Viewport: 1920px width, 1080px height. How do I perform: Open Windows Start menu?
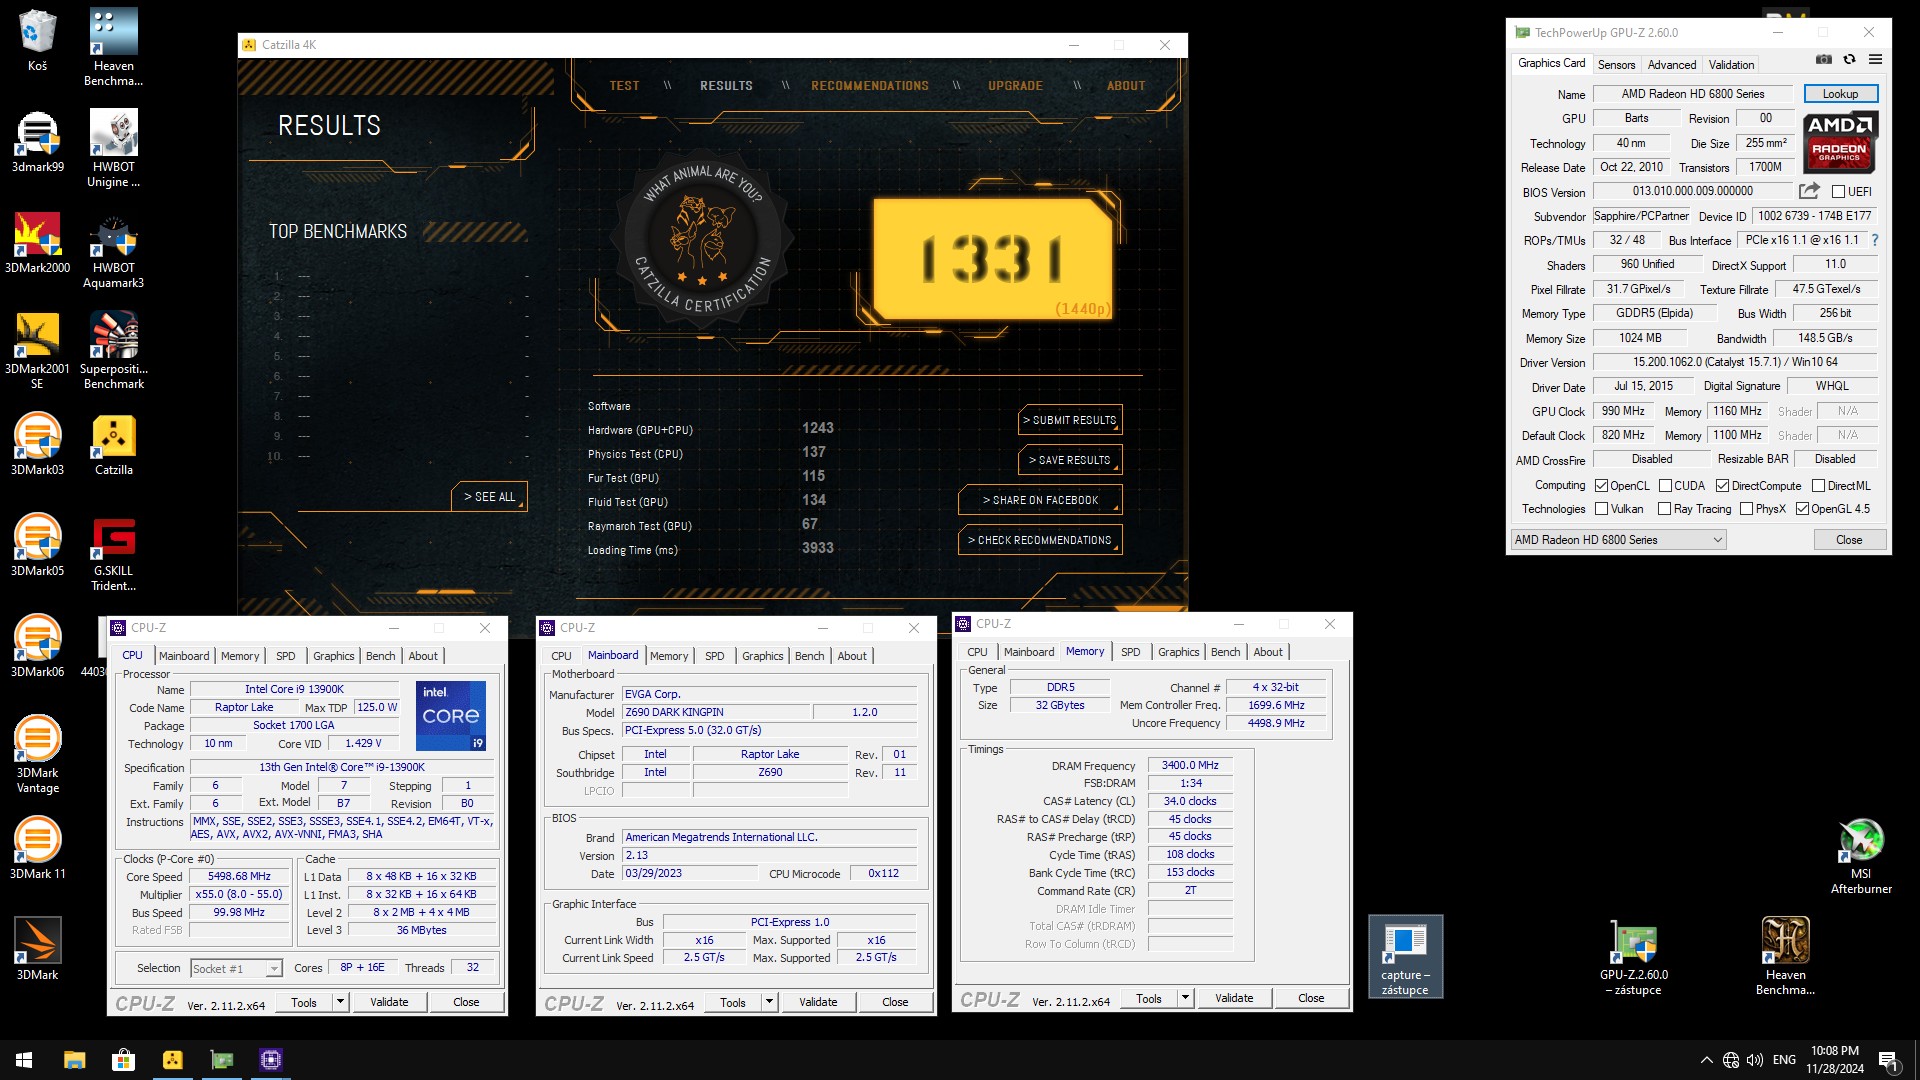point(24,1059)
